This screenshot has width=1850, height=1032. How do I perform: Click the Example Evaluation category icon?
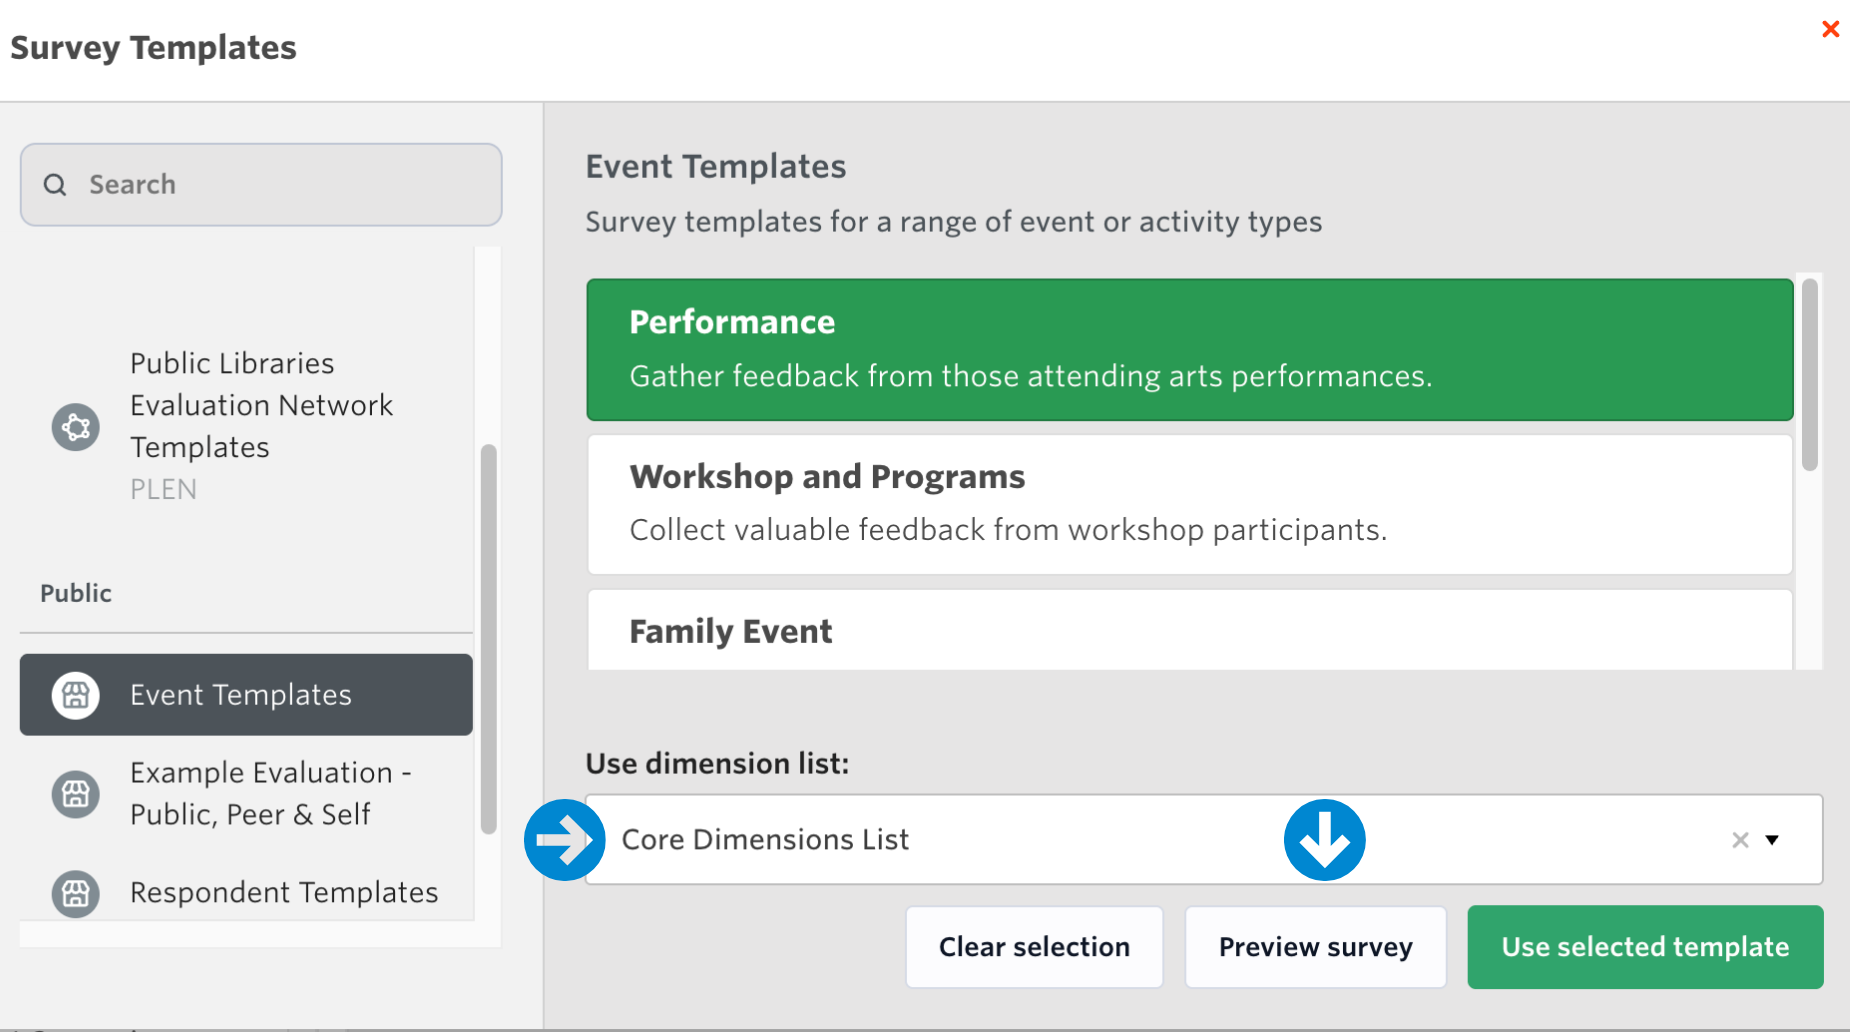[76, 794]
